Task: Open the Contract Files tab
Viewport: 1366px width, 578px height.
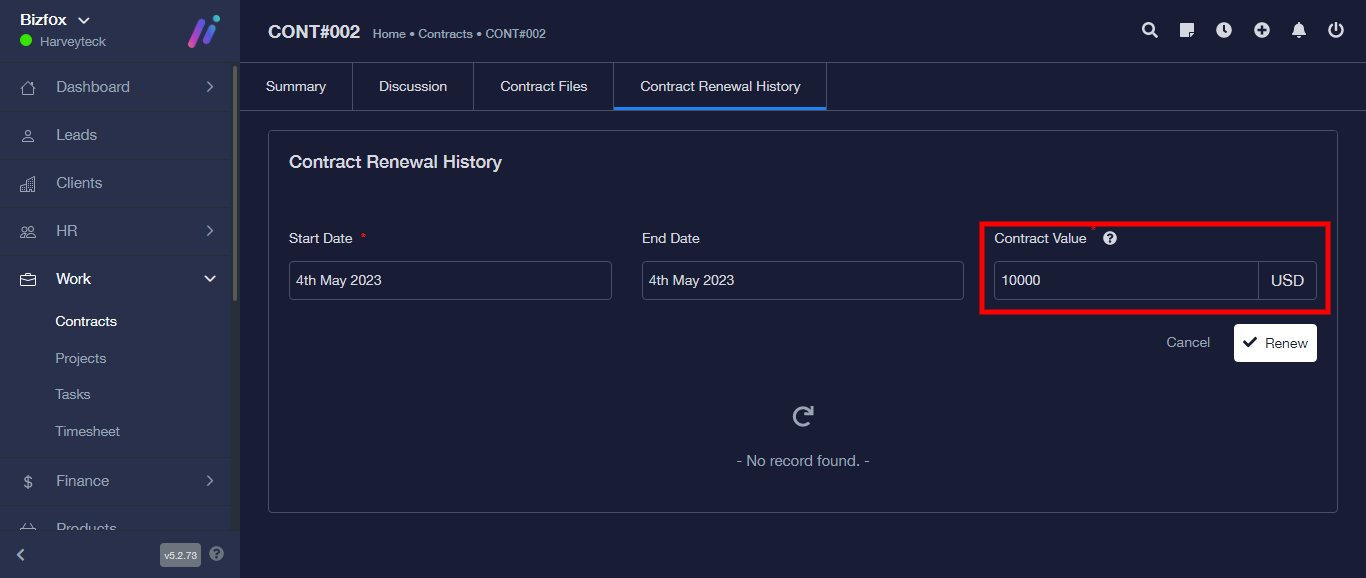Action: [543, 87]
